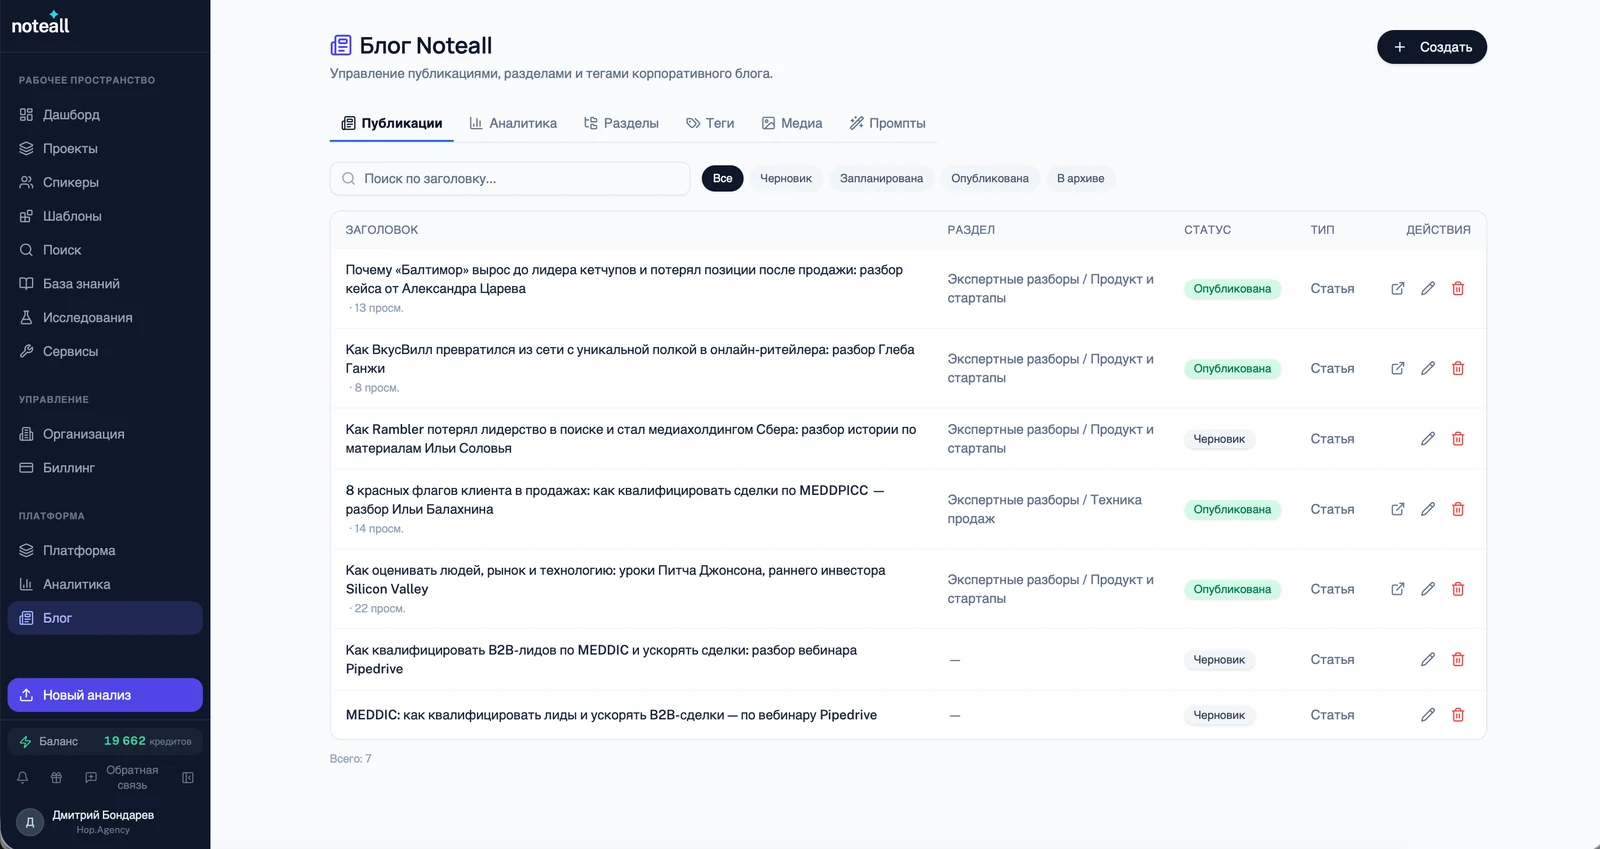Open the Теги tab
This screenshot has width=1600, height=849.
[710, 123]
